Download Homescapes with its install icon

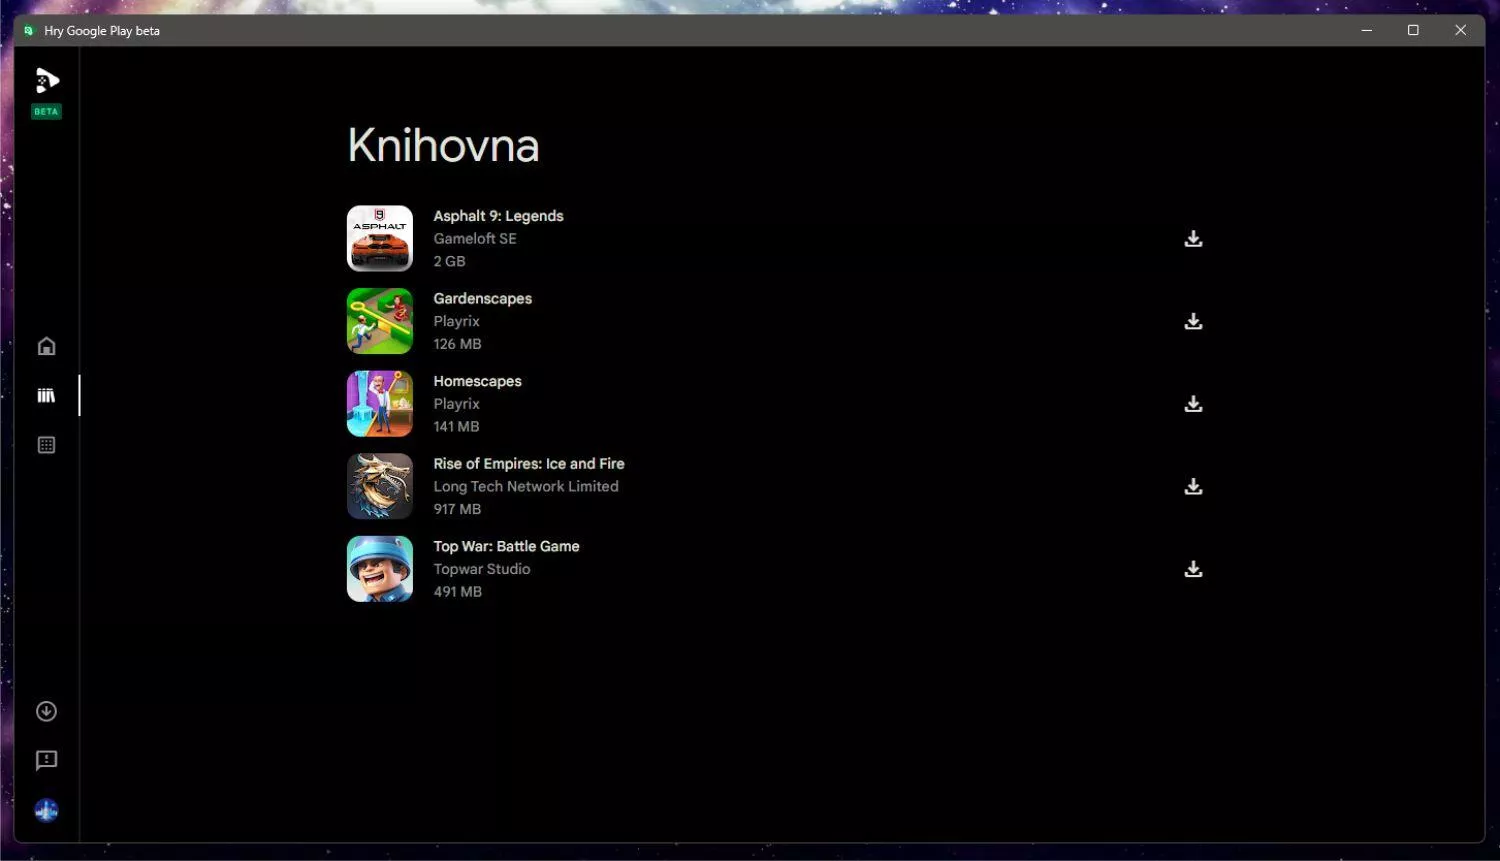(x=1193, y=404)
